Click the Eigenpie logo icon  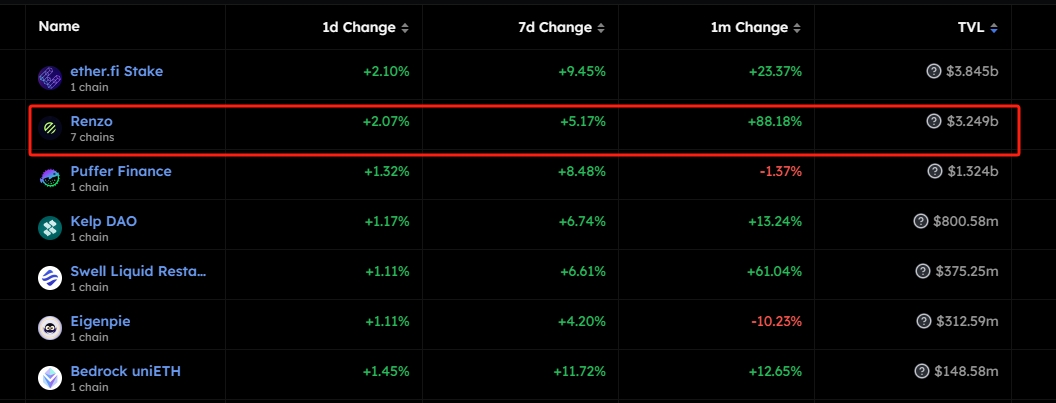click(x=50, y=328)
